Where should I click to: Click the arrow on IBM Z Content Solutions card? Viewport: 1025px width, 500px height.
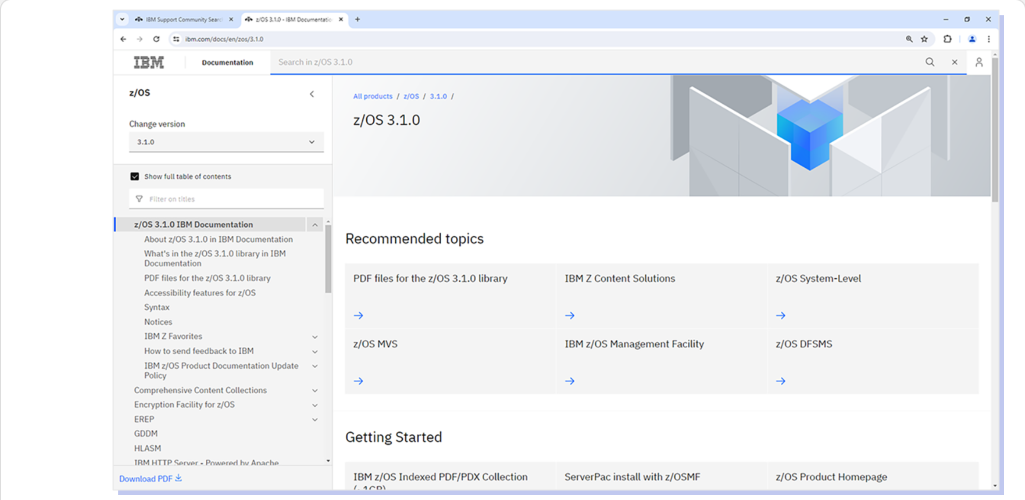coord(569,315)
